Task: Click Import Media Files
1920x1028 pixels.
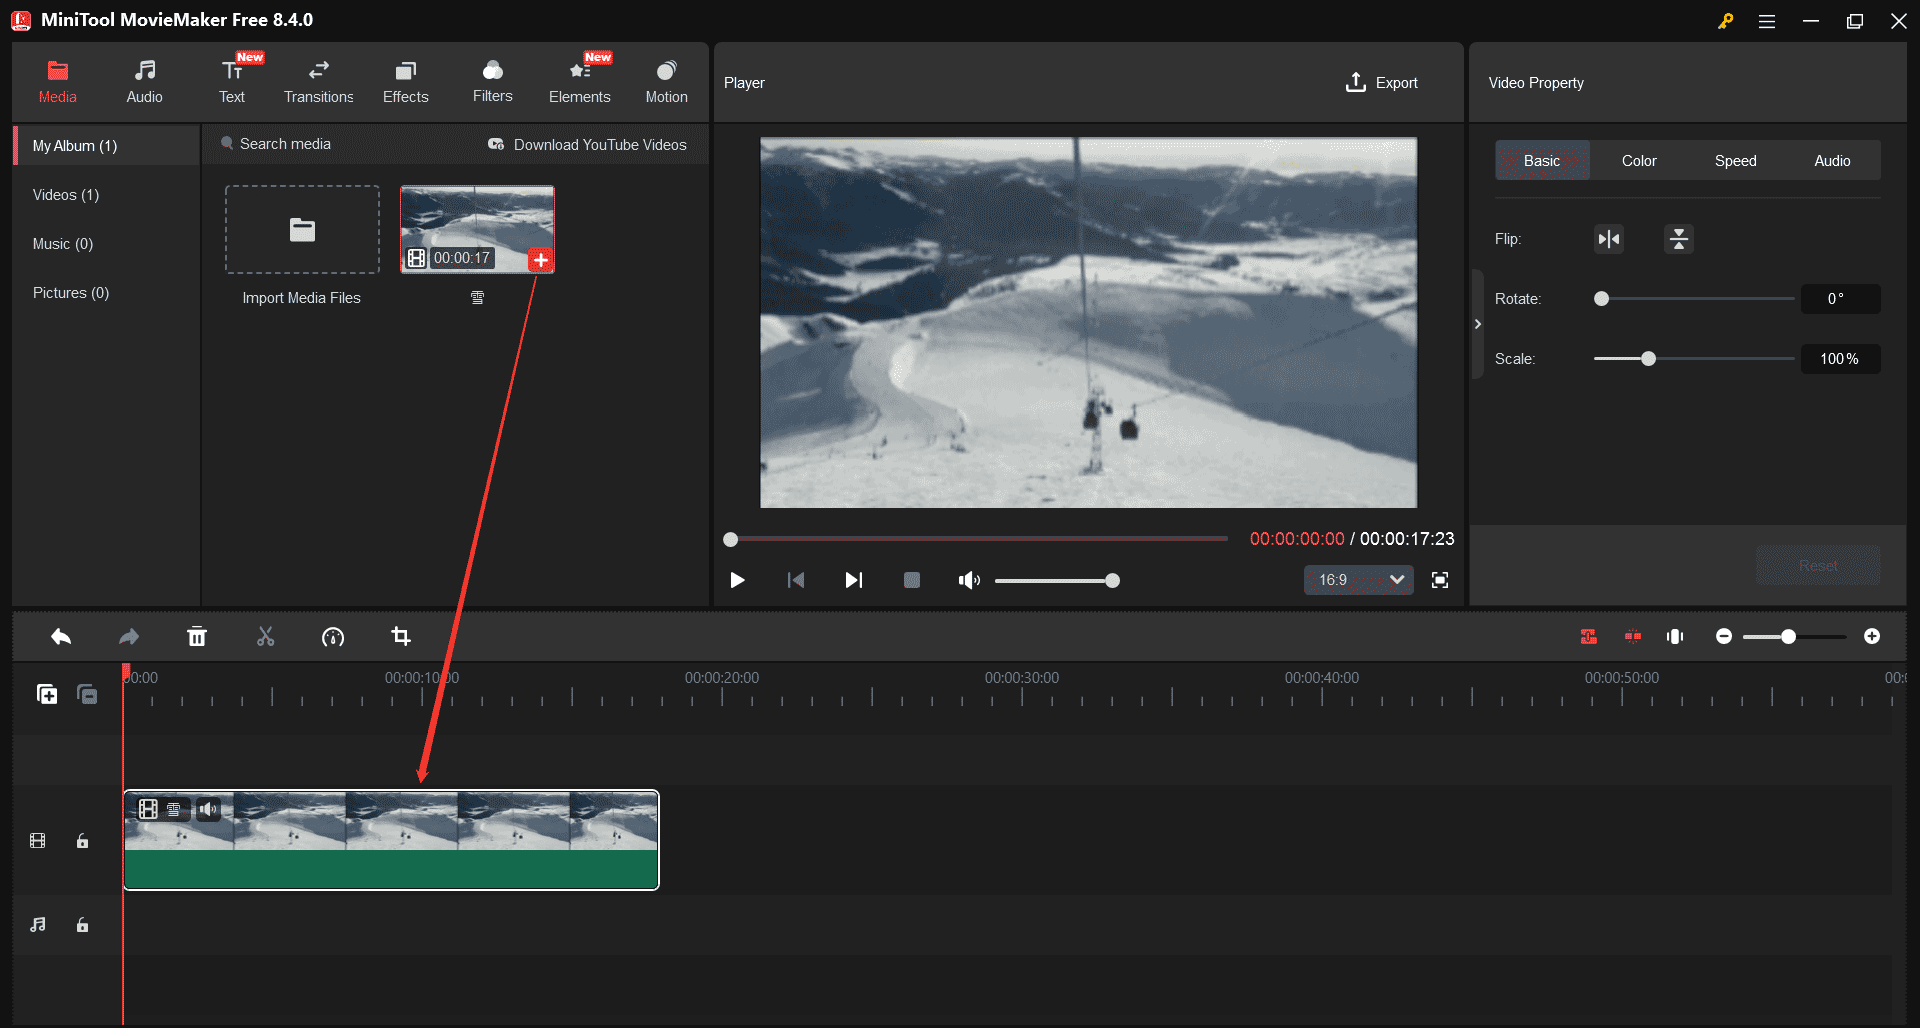Action: click(302, 230)
